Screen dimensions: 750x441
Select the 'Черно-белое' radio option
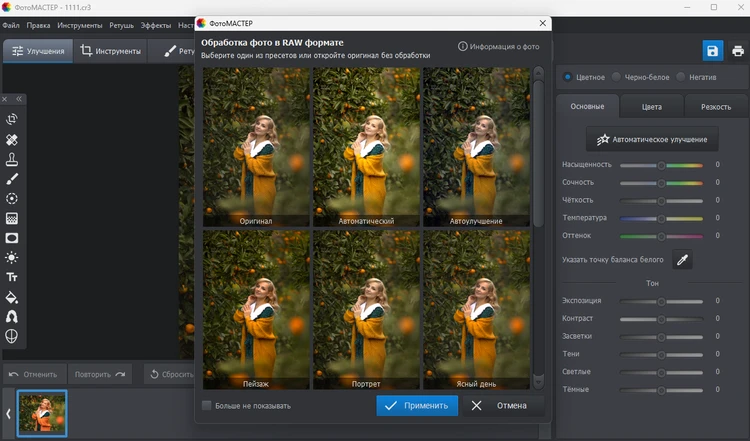(x=617, y=77)
